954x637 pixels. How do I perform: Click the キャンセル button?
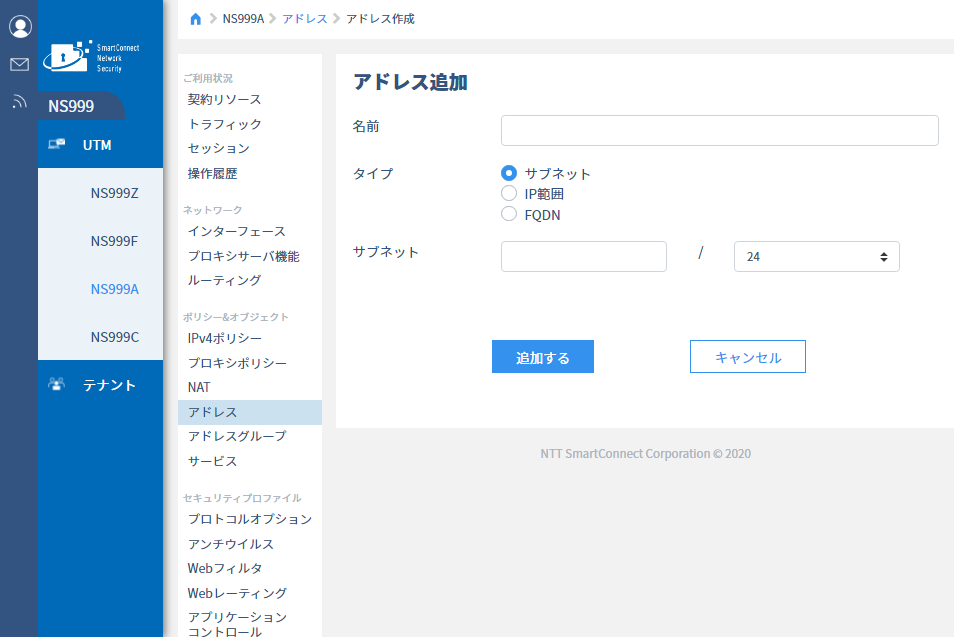[748, 357]
